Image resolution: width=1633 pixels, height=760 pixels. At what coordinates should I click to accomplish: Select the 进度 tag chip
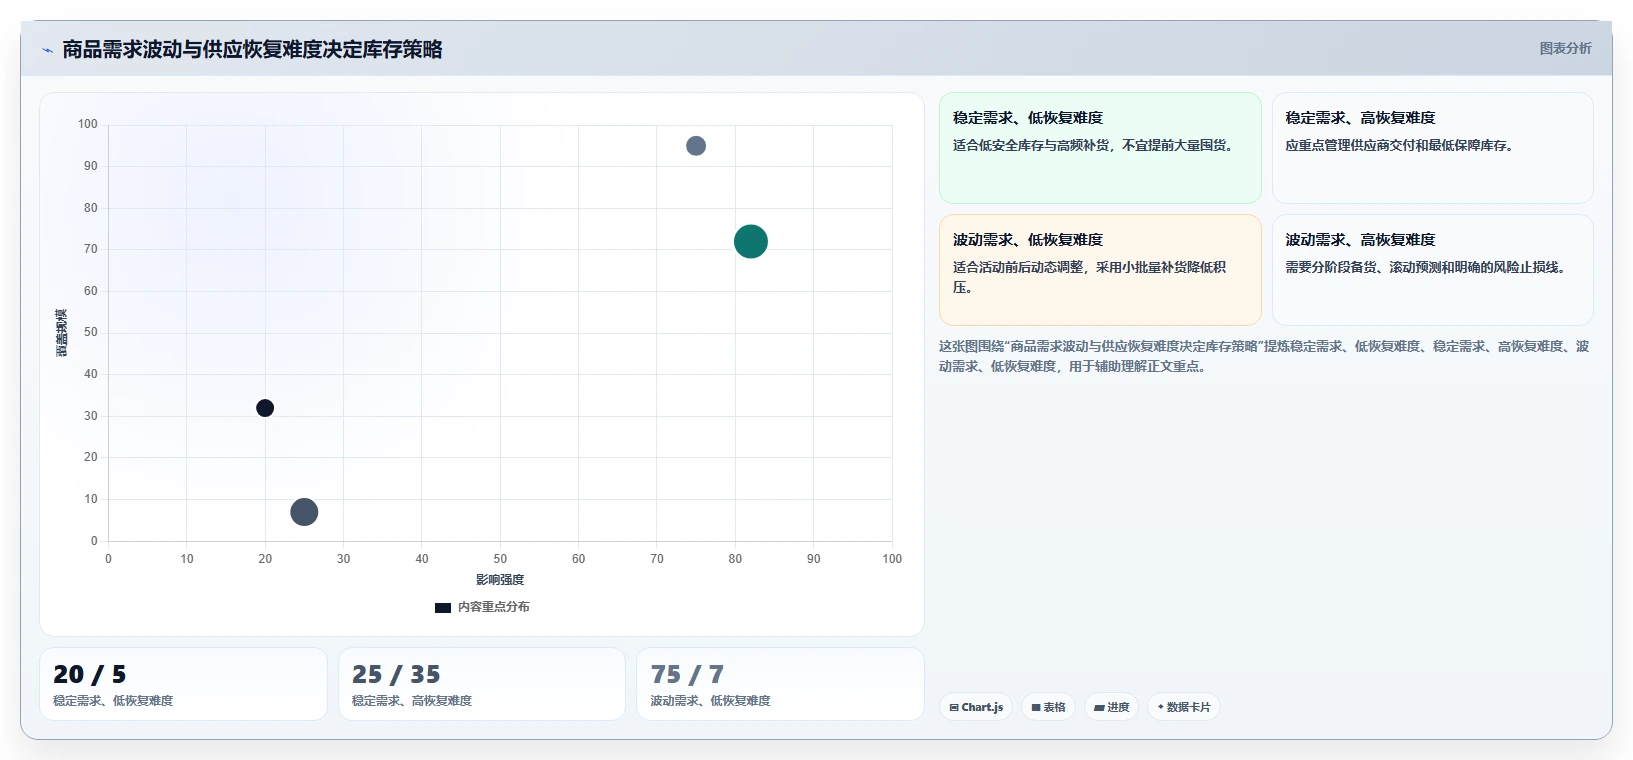[1111, 707]
